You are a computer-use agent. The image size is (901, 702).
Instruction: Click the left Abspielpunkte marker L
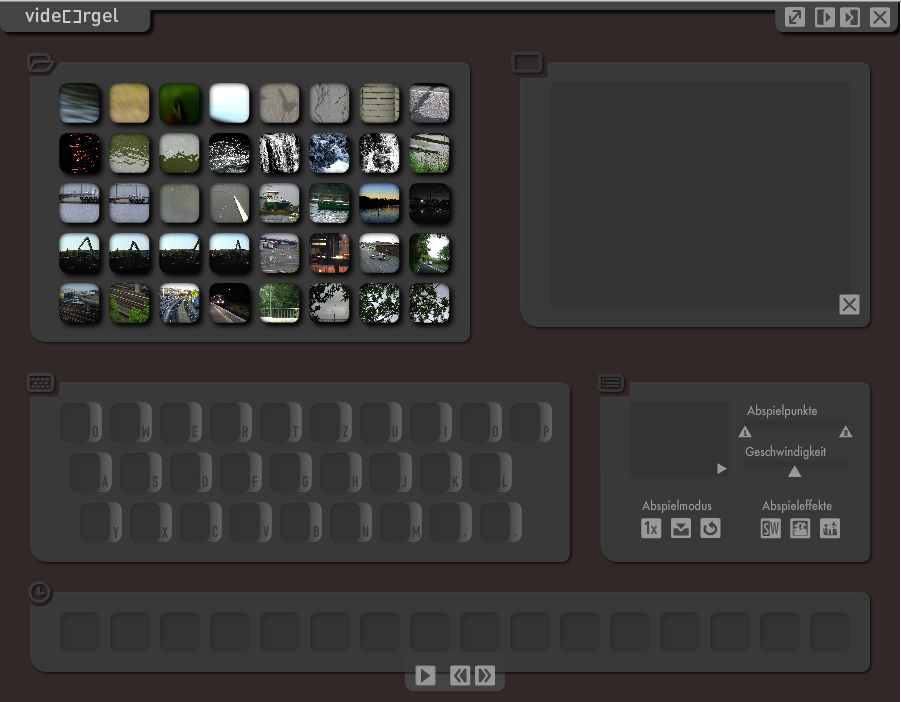pos(745,432)
